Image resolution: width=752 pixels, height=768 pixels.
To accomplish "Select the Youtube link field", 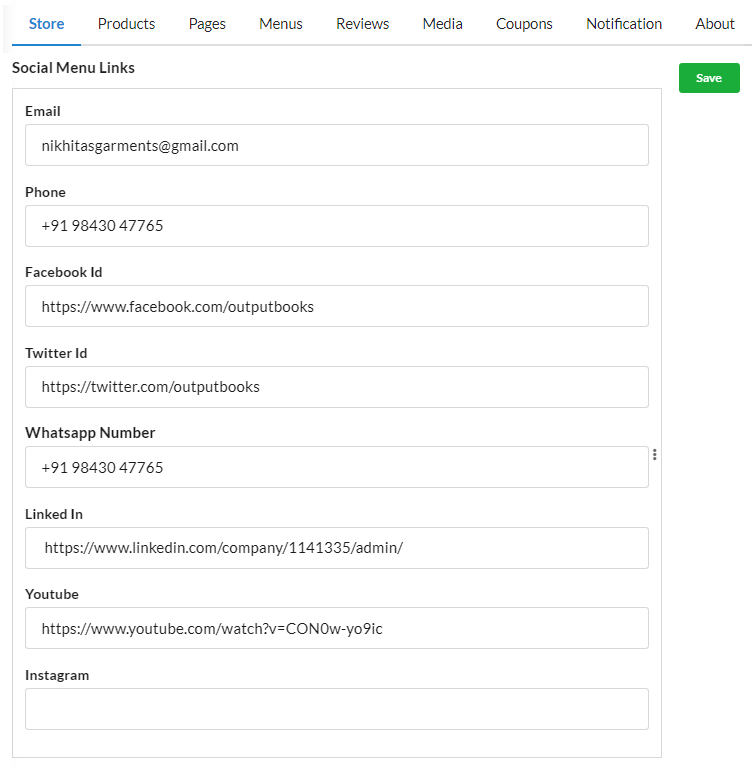I will pyautogui.click(x=337, y=628).
